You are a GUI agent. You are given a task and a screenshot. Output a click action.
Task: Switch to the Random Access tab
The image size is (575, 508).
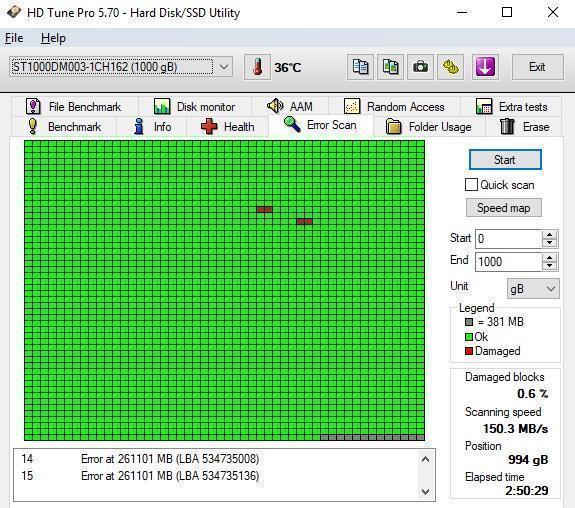pyautogui.click(x=394, y=107)
